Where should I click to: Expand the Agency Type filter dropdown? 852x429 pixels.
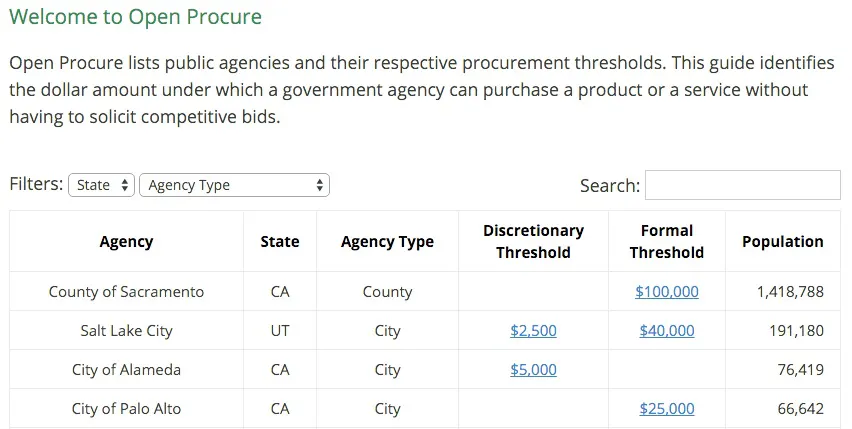tap(234, 185)
